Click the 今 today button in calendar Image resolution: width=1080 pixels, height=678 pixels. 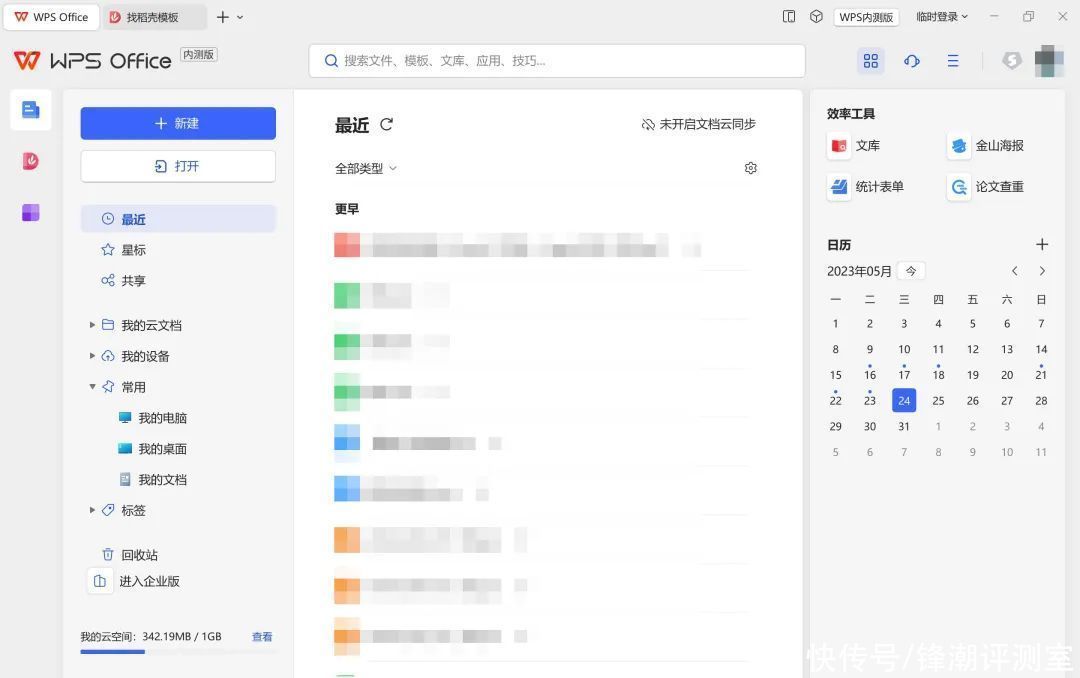(x=911, y=271)
